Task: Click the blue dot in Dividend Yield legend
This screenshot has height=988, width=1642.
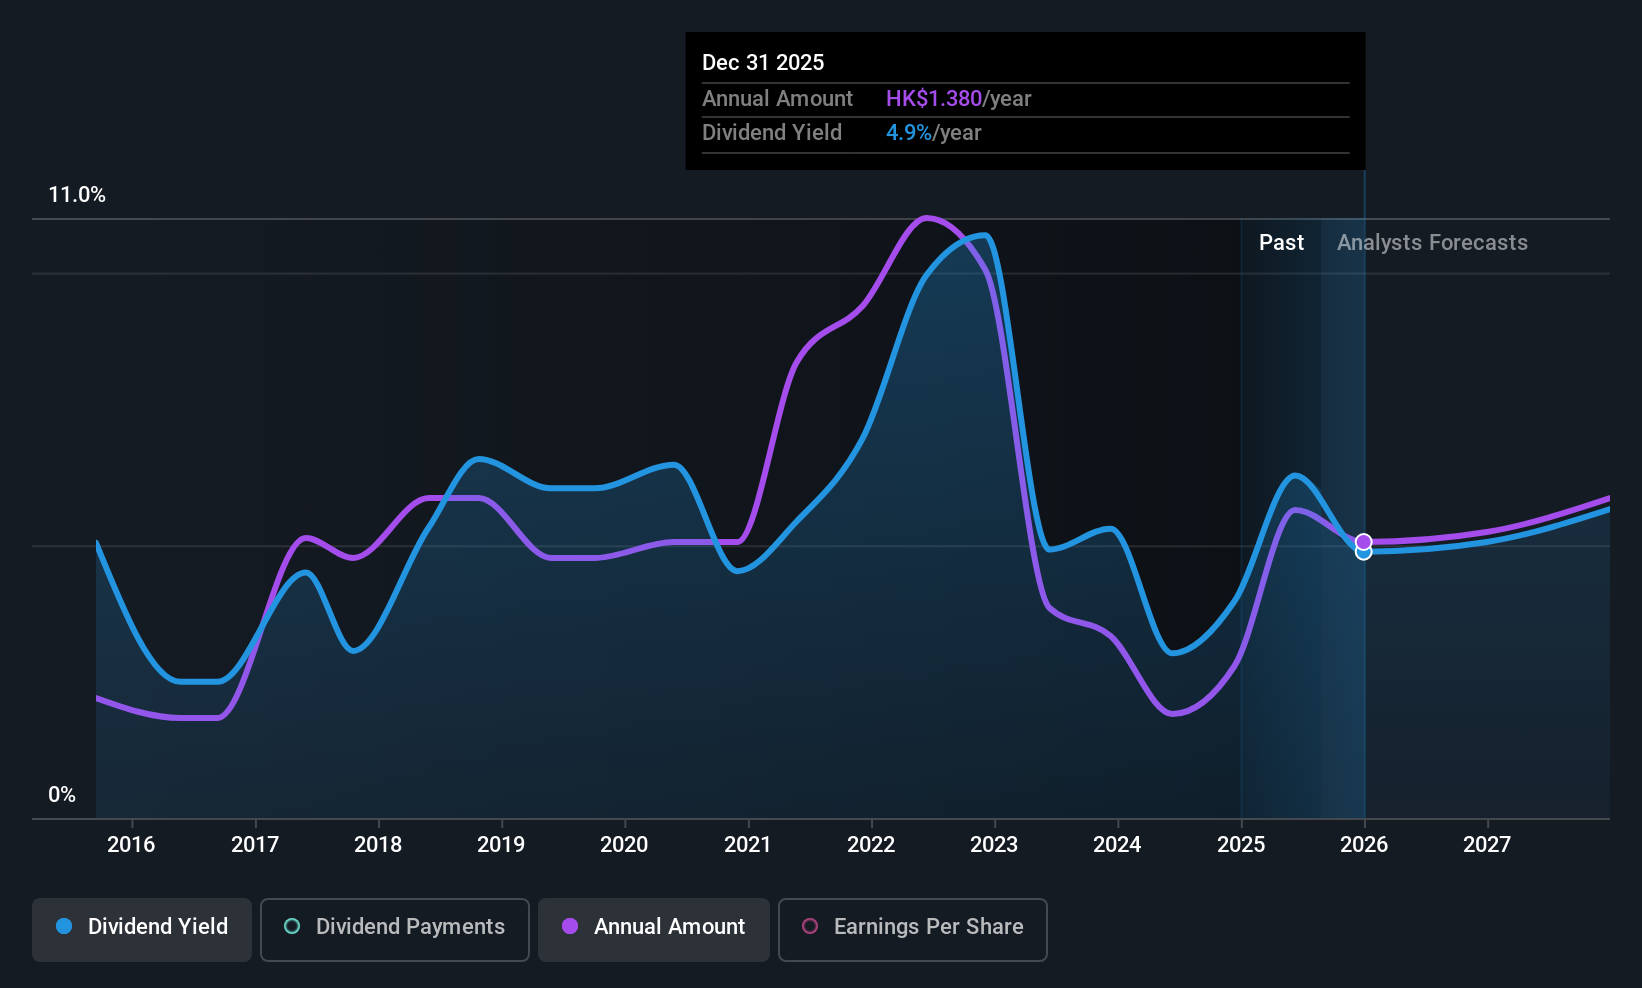Action: click(64, 927)
